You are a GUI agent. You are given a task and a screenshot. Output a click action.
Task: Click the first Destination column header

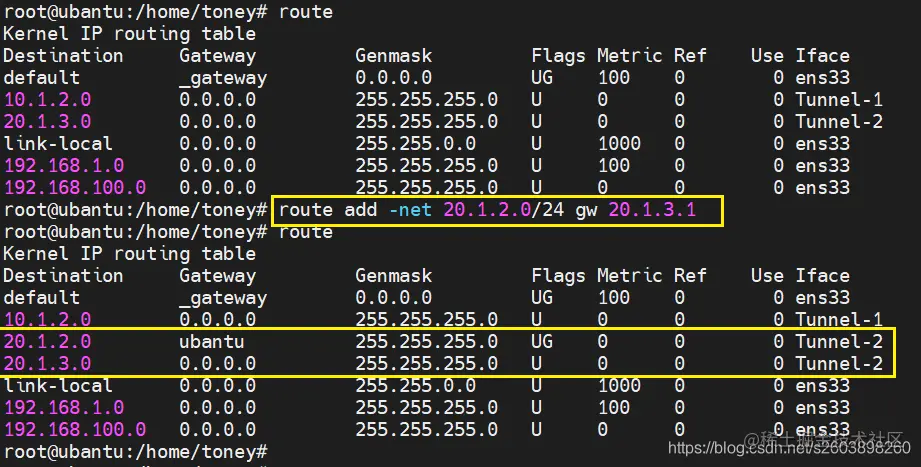pyautogui.click(x=63, y=56)
